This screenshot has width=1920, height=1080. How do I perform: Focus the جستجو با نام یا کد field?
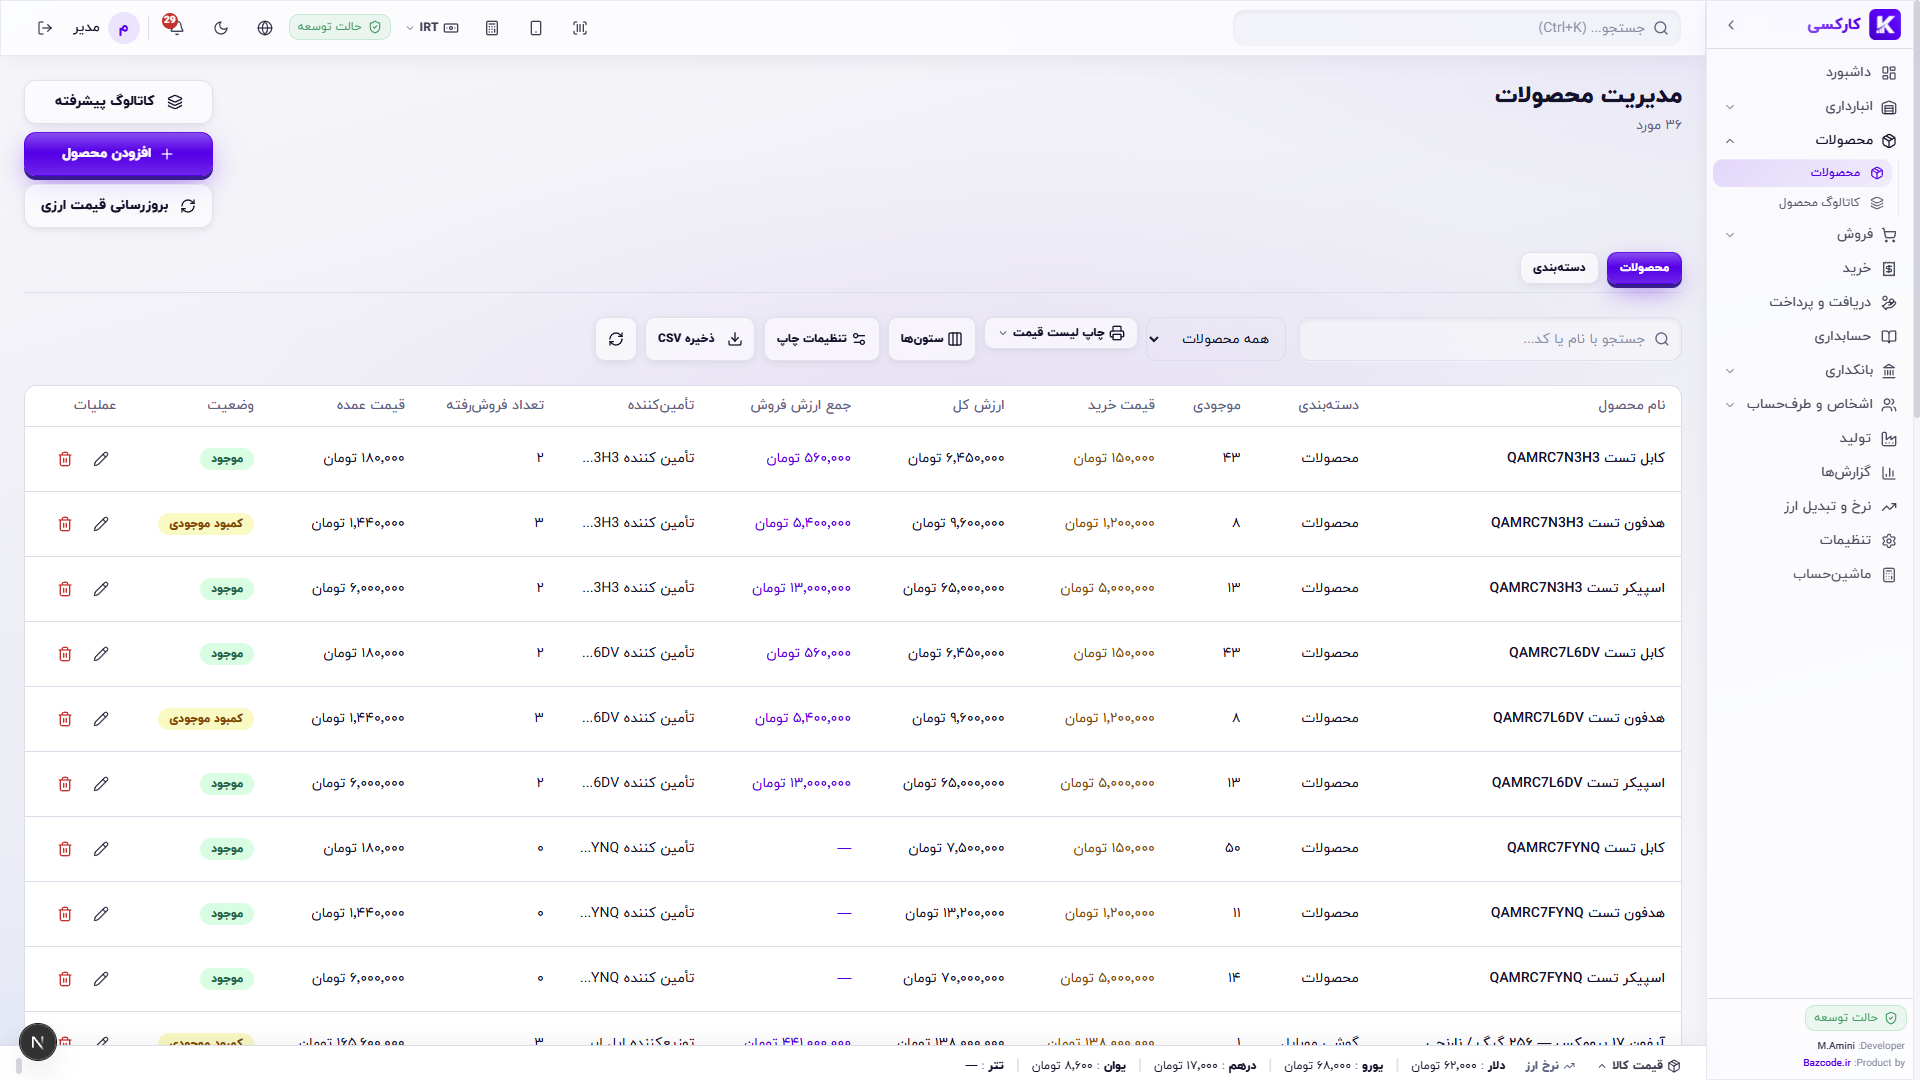tap(1489, 340)
